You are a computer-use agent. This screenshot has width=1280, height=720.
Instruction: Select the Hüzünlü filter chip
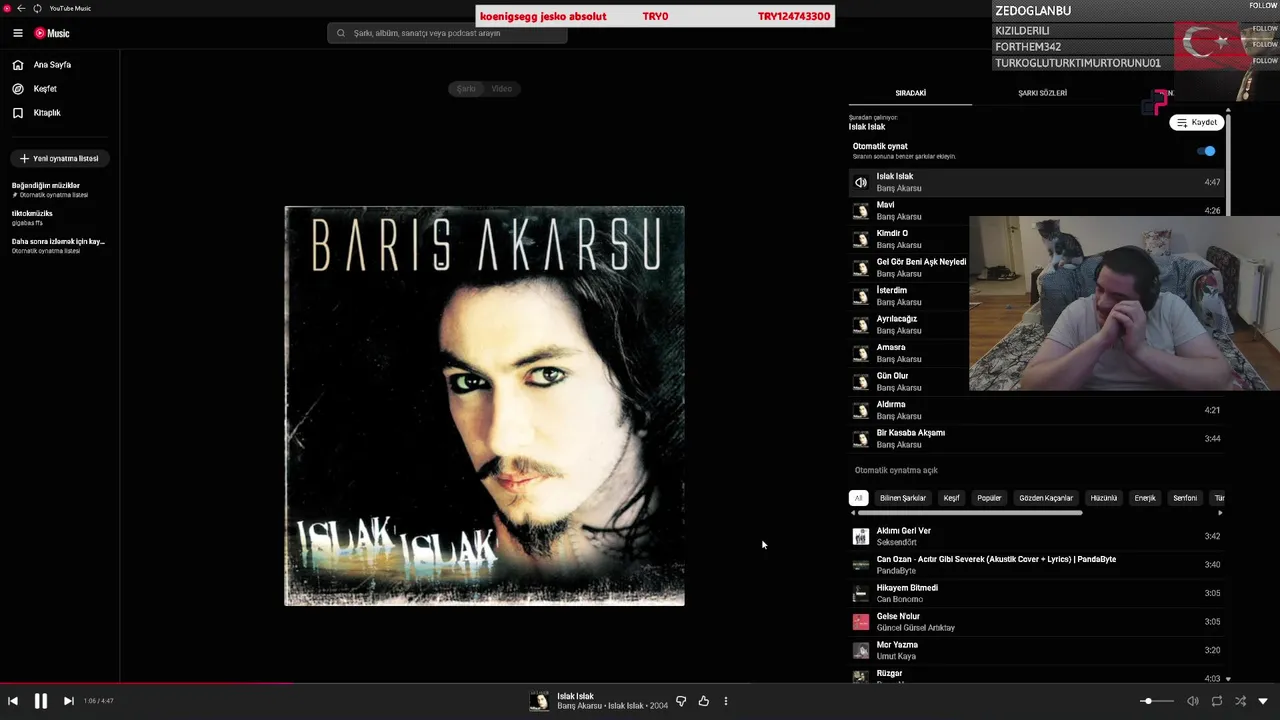click(1104, 498)
